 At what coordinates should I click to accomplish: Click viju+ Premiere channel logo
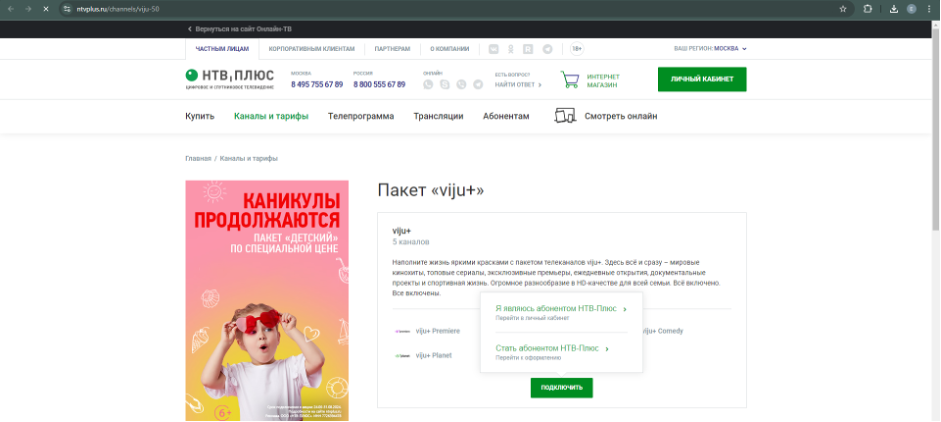click(402, 331)
